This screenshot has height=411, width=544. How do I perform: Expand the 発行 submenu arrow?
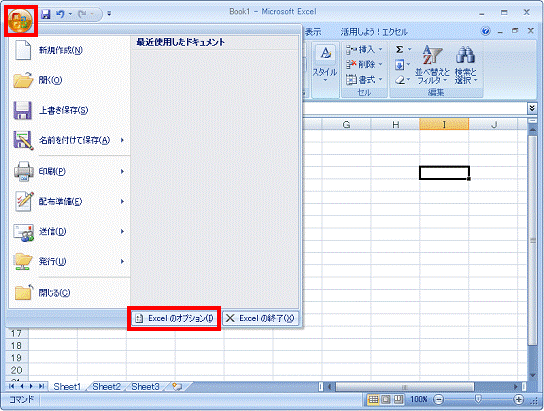coord(122,262)
